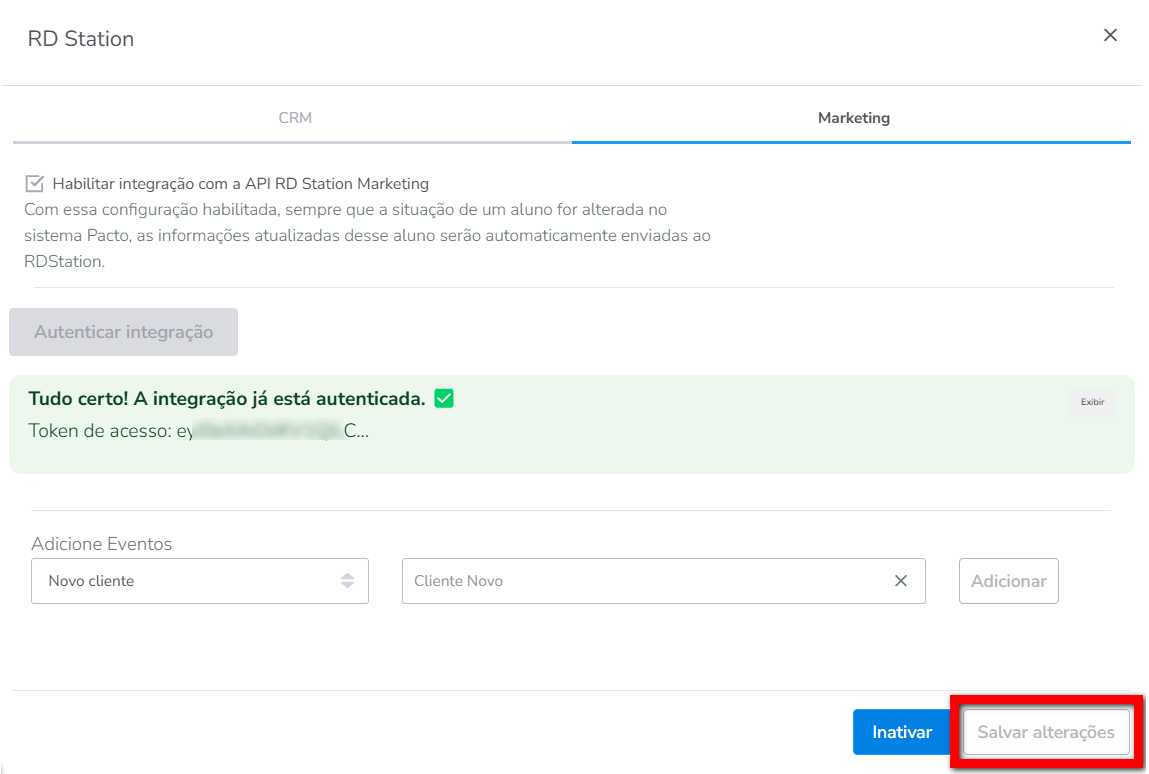The image size is (1149, 774).
Task: Click the RD Station dialog title
Action: (81, 39)
